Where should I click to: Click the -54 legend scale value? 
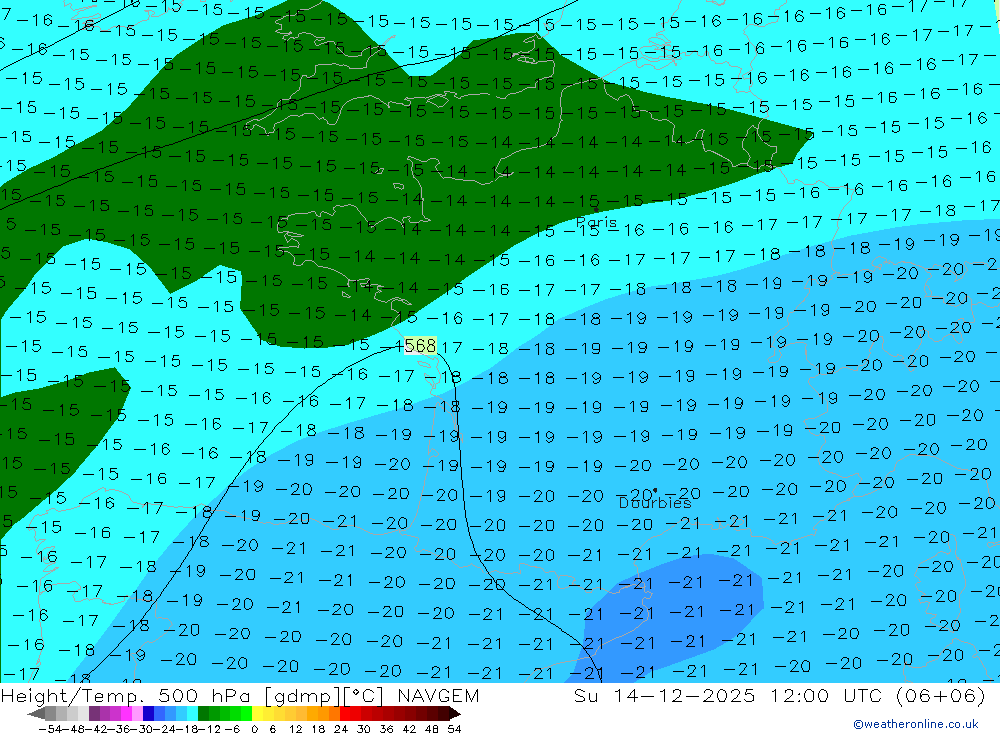pos(50,729)
